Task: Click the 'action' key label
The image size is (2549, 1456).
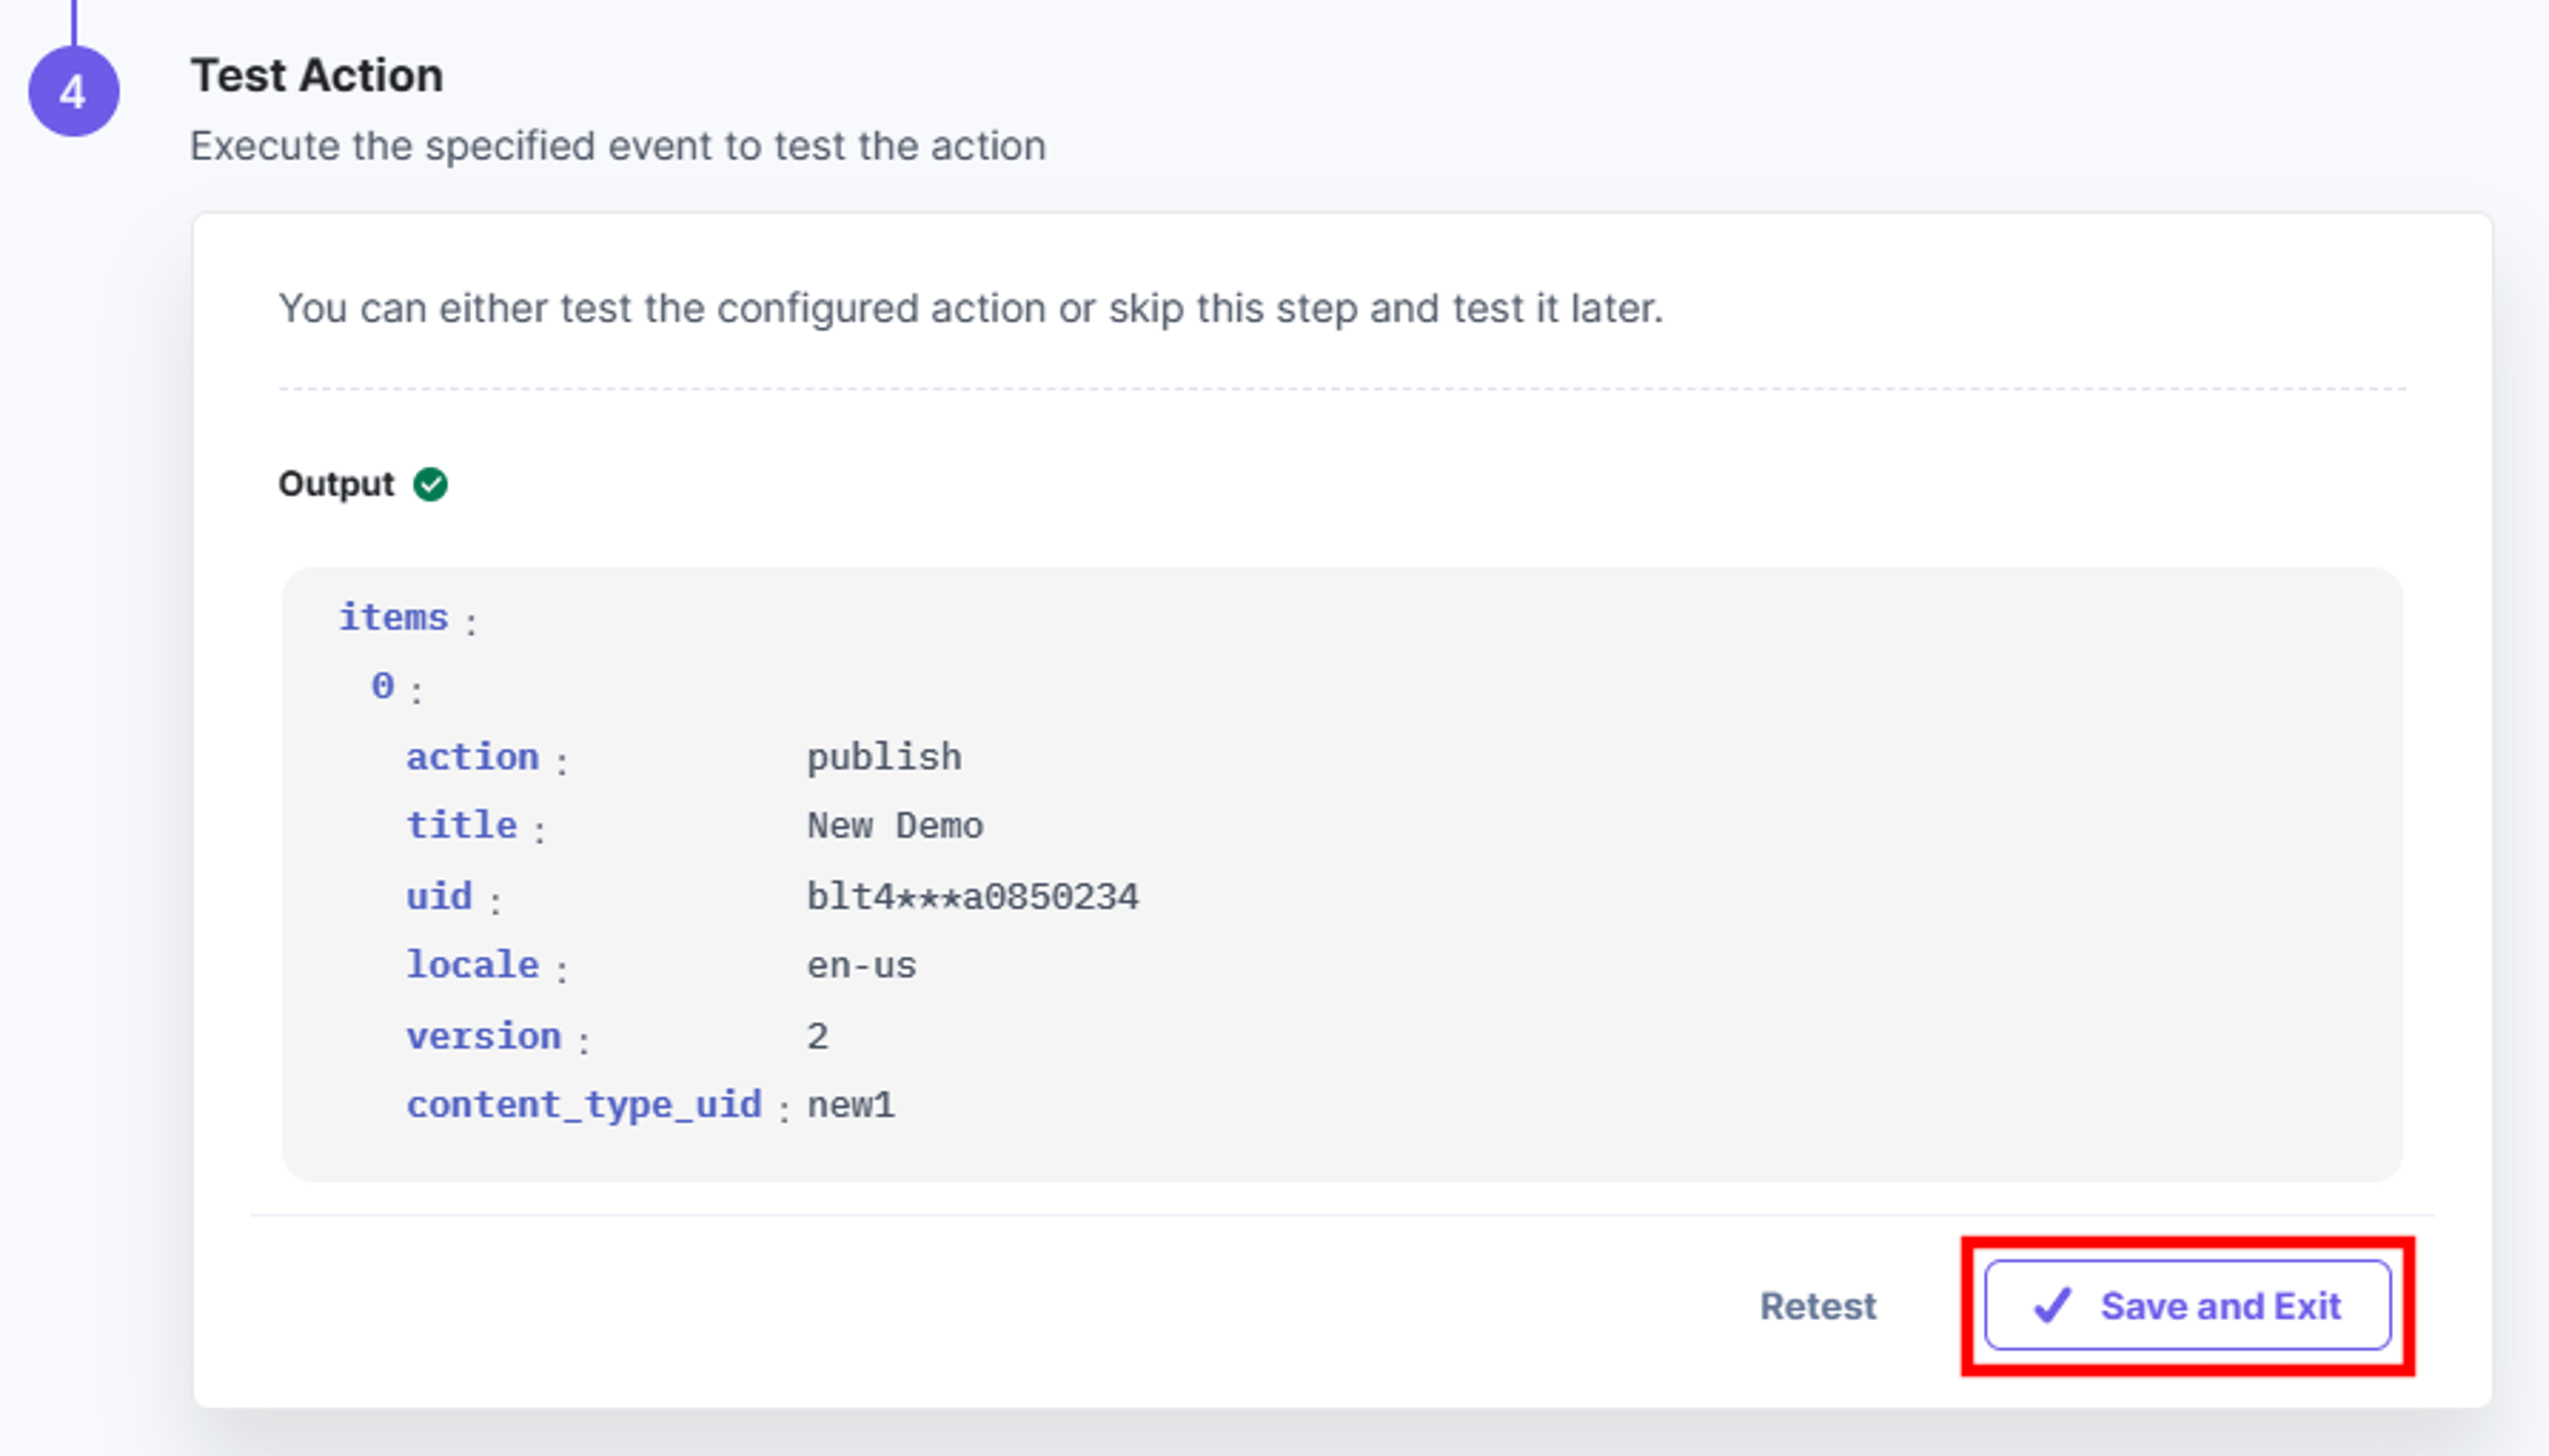Action: [472, 757]
